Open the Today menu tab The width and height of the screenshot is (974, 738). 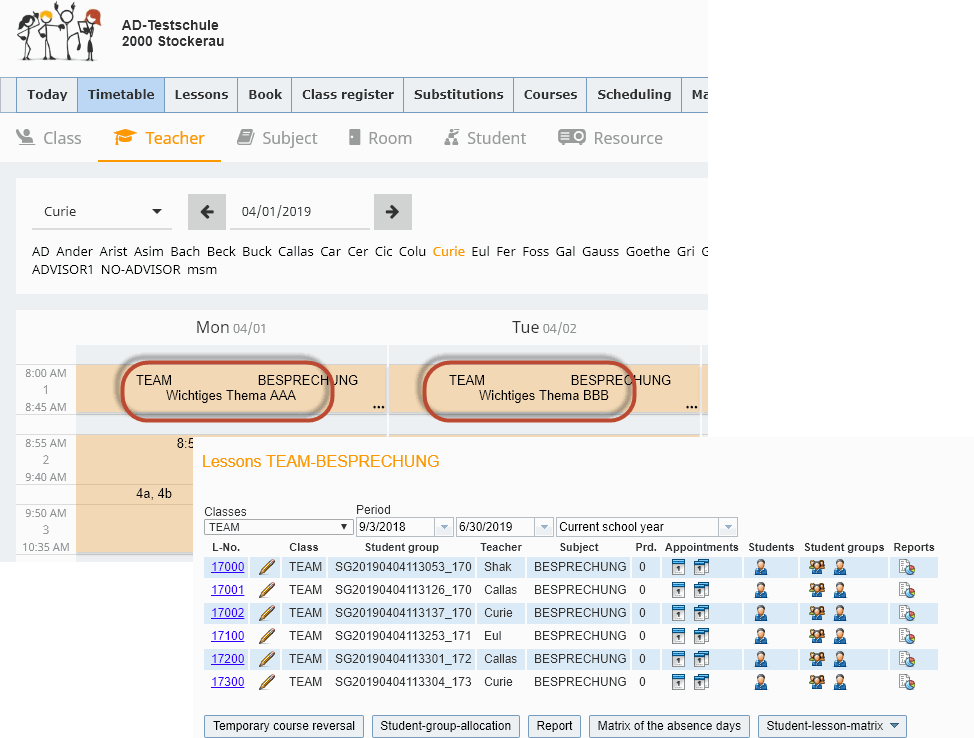pyautogui.click(x=47, y=95)
